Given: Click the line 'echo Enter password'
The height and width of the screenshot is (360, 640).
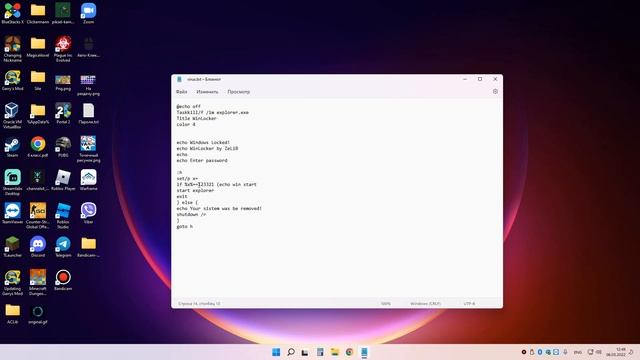Looking at the screenshot, I should pos(202,160).
